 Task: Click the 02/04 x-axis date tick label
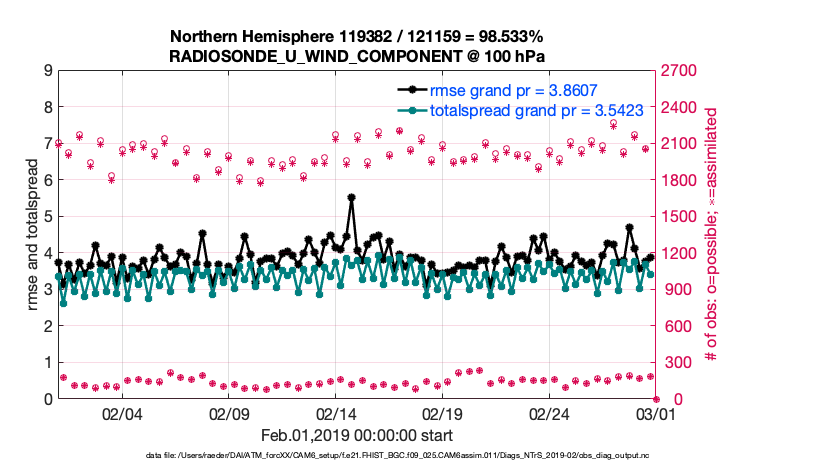pyautogui.click(x=122, y=414)
